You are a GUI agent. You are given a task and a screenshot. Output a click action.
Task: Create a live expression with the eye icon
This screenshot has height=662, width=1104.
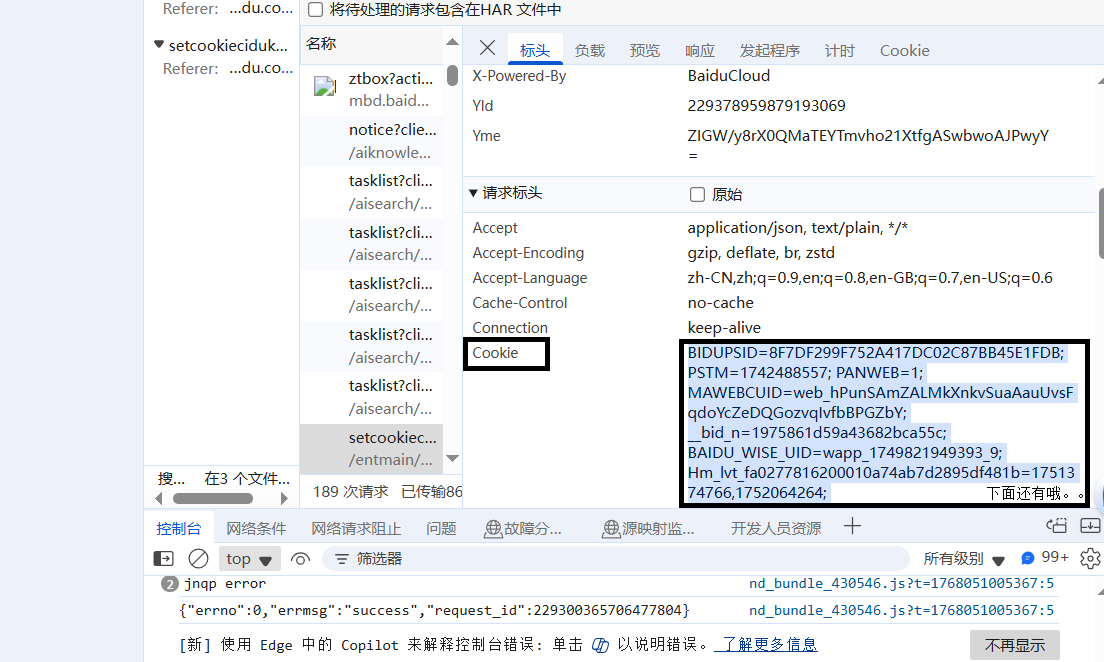pyautogui.click(x=300, y=557)
